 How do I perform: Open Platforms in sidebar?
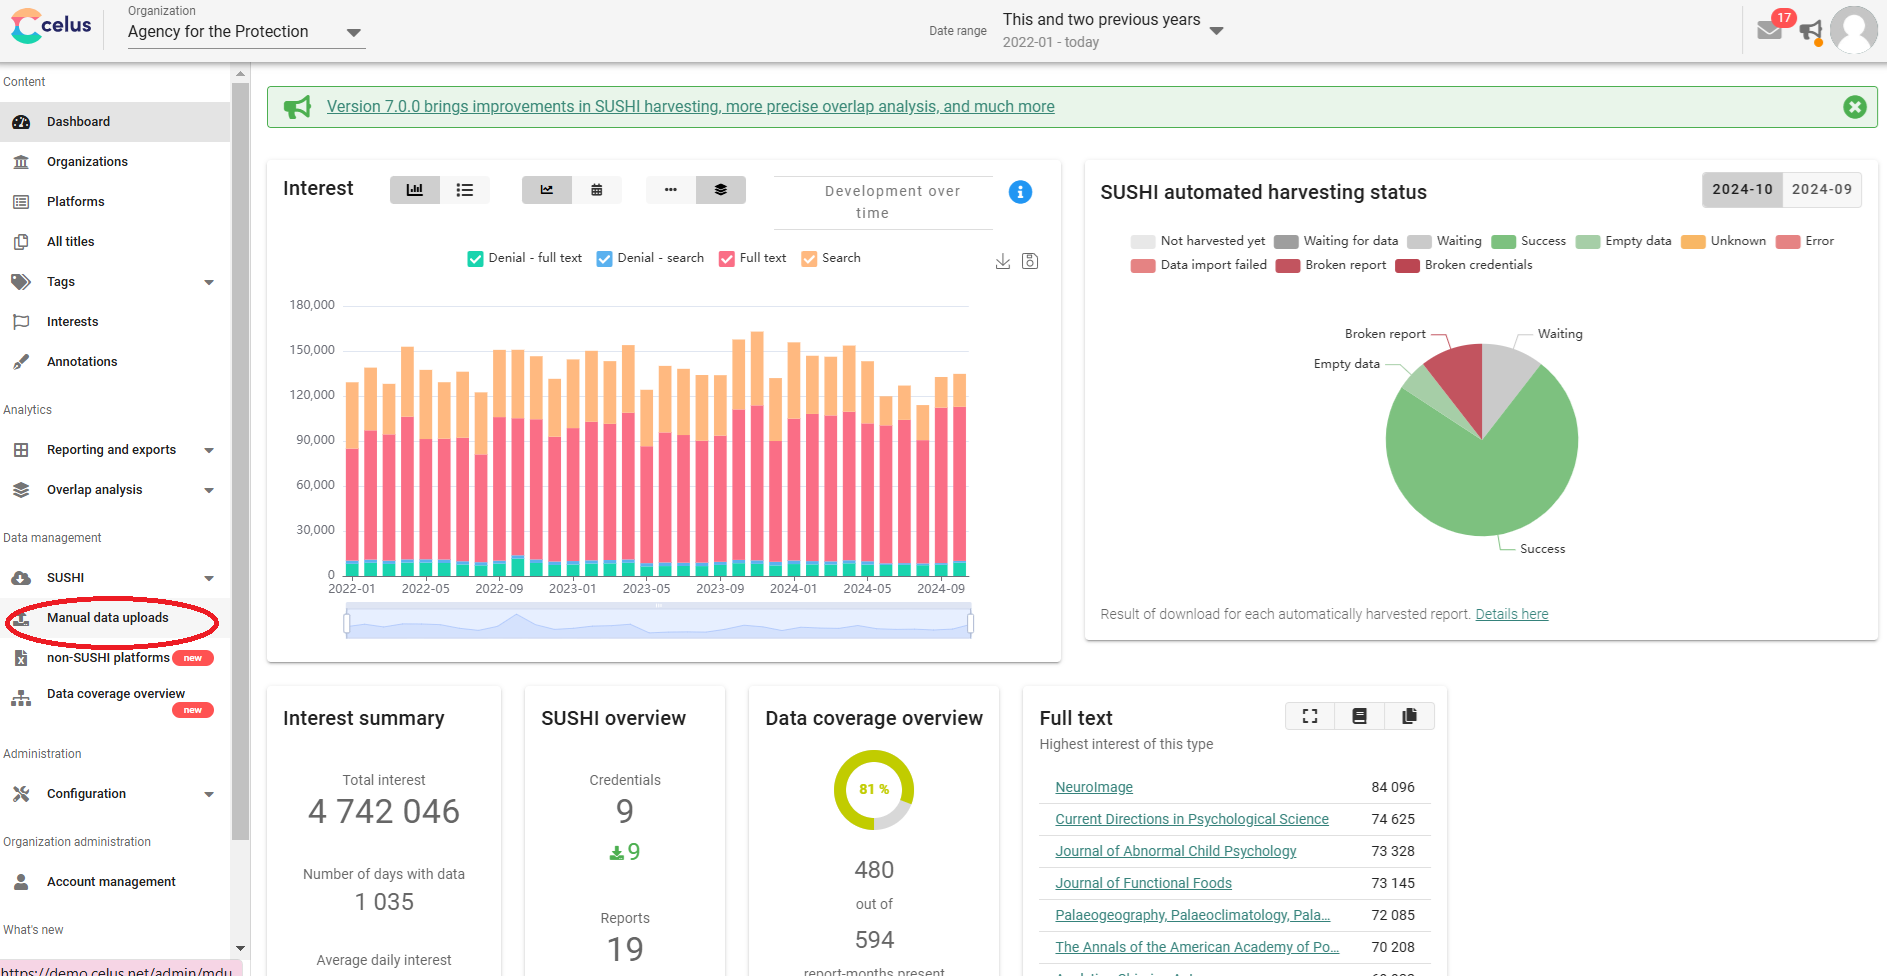[115, 202]
